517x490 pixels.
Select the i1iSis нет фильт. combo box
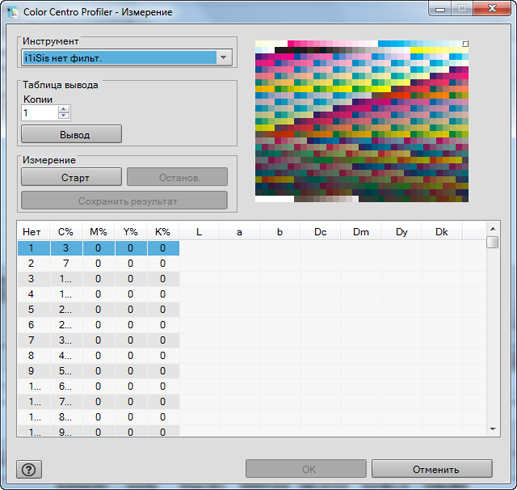click(x=127, y=58)
